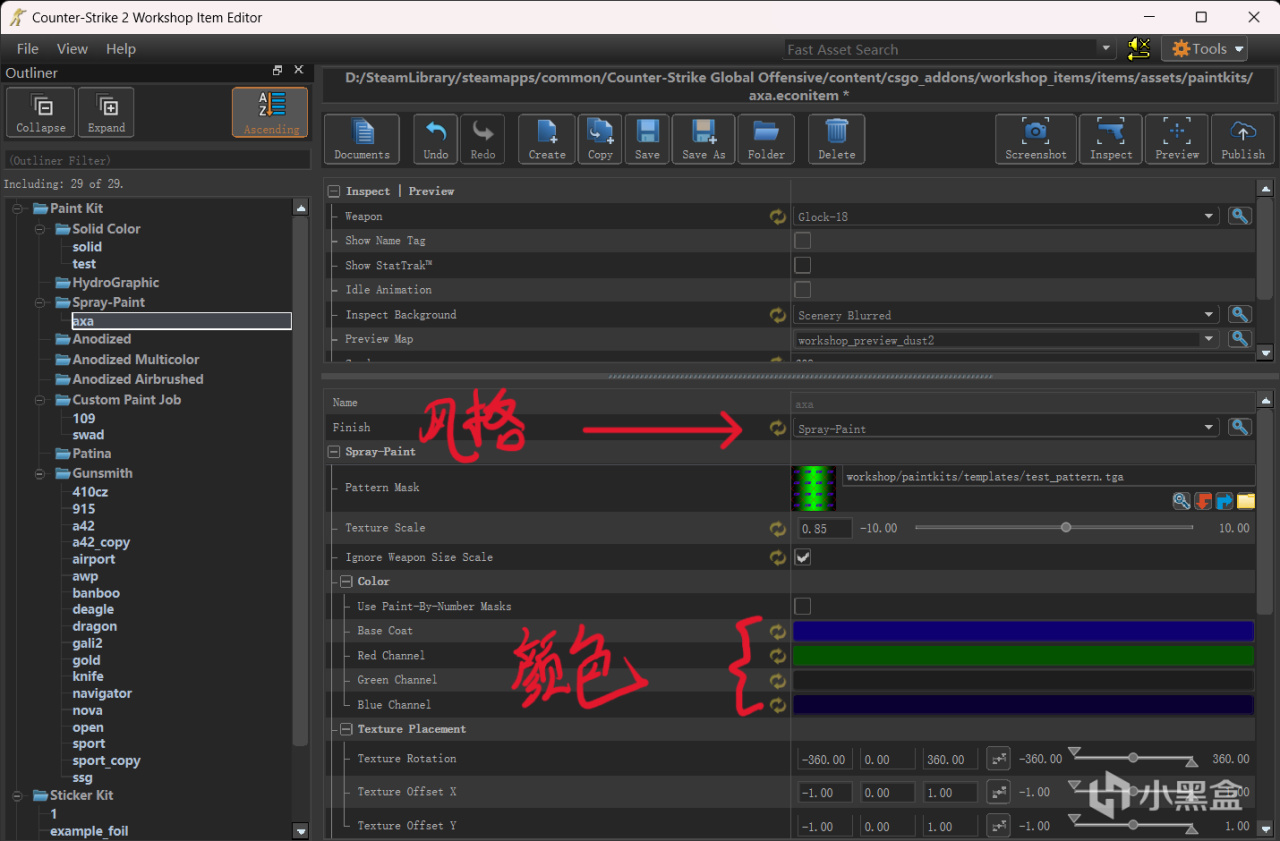The height and width of the screenshot is (841, 1280).
Task: Click magnifier icon next to Finish dropdown
Action: coord(1240,428)
